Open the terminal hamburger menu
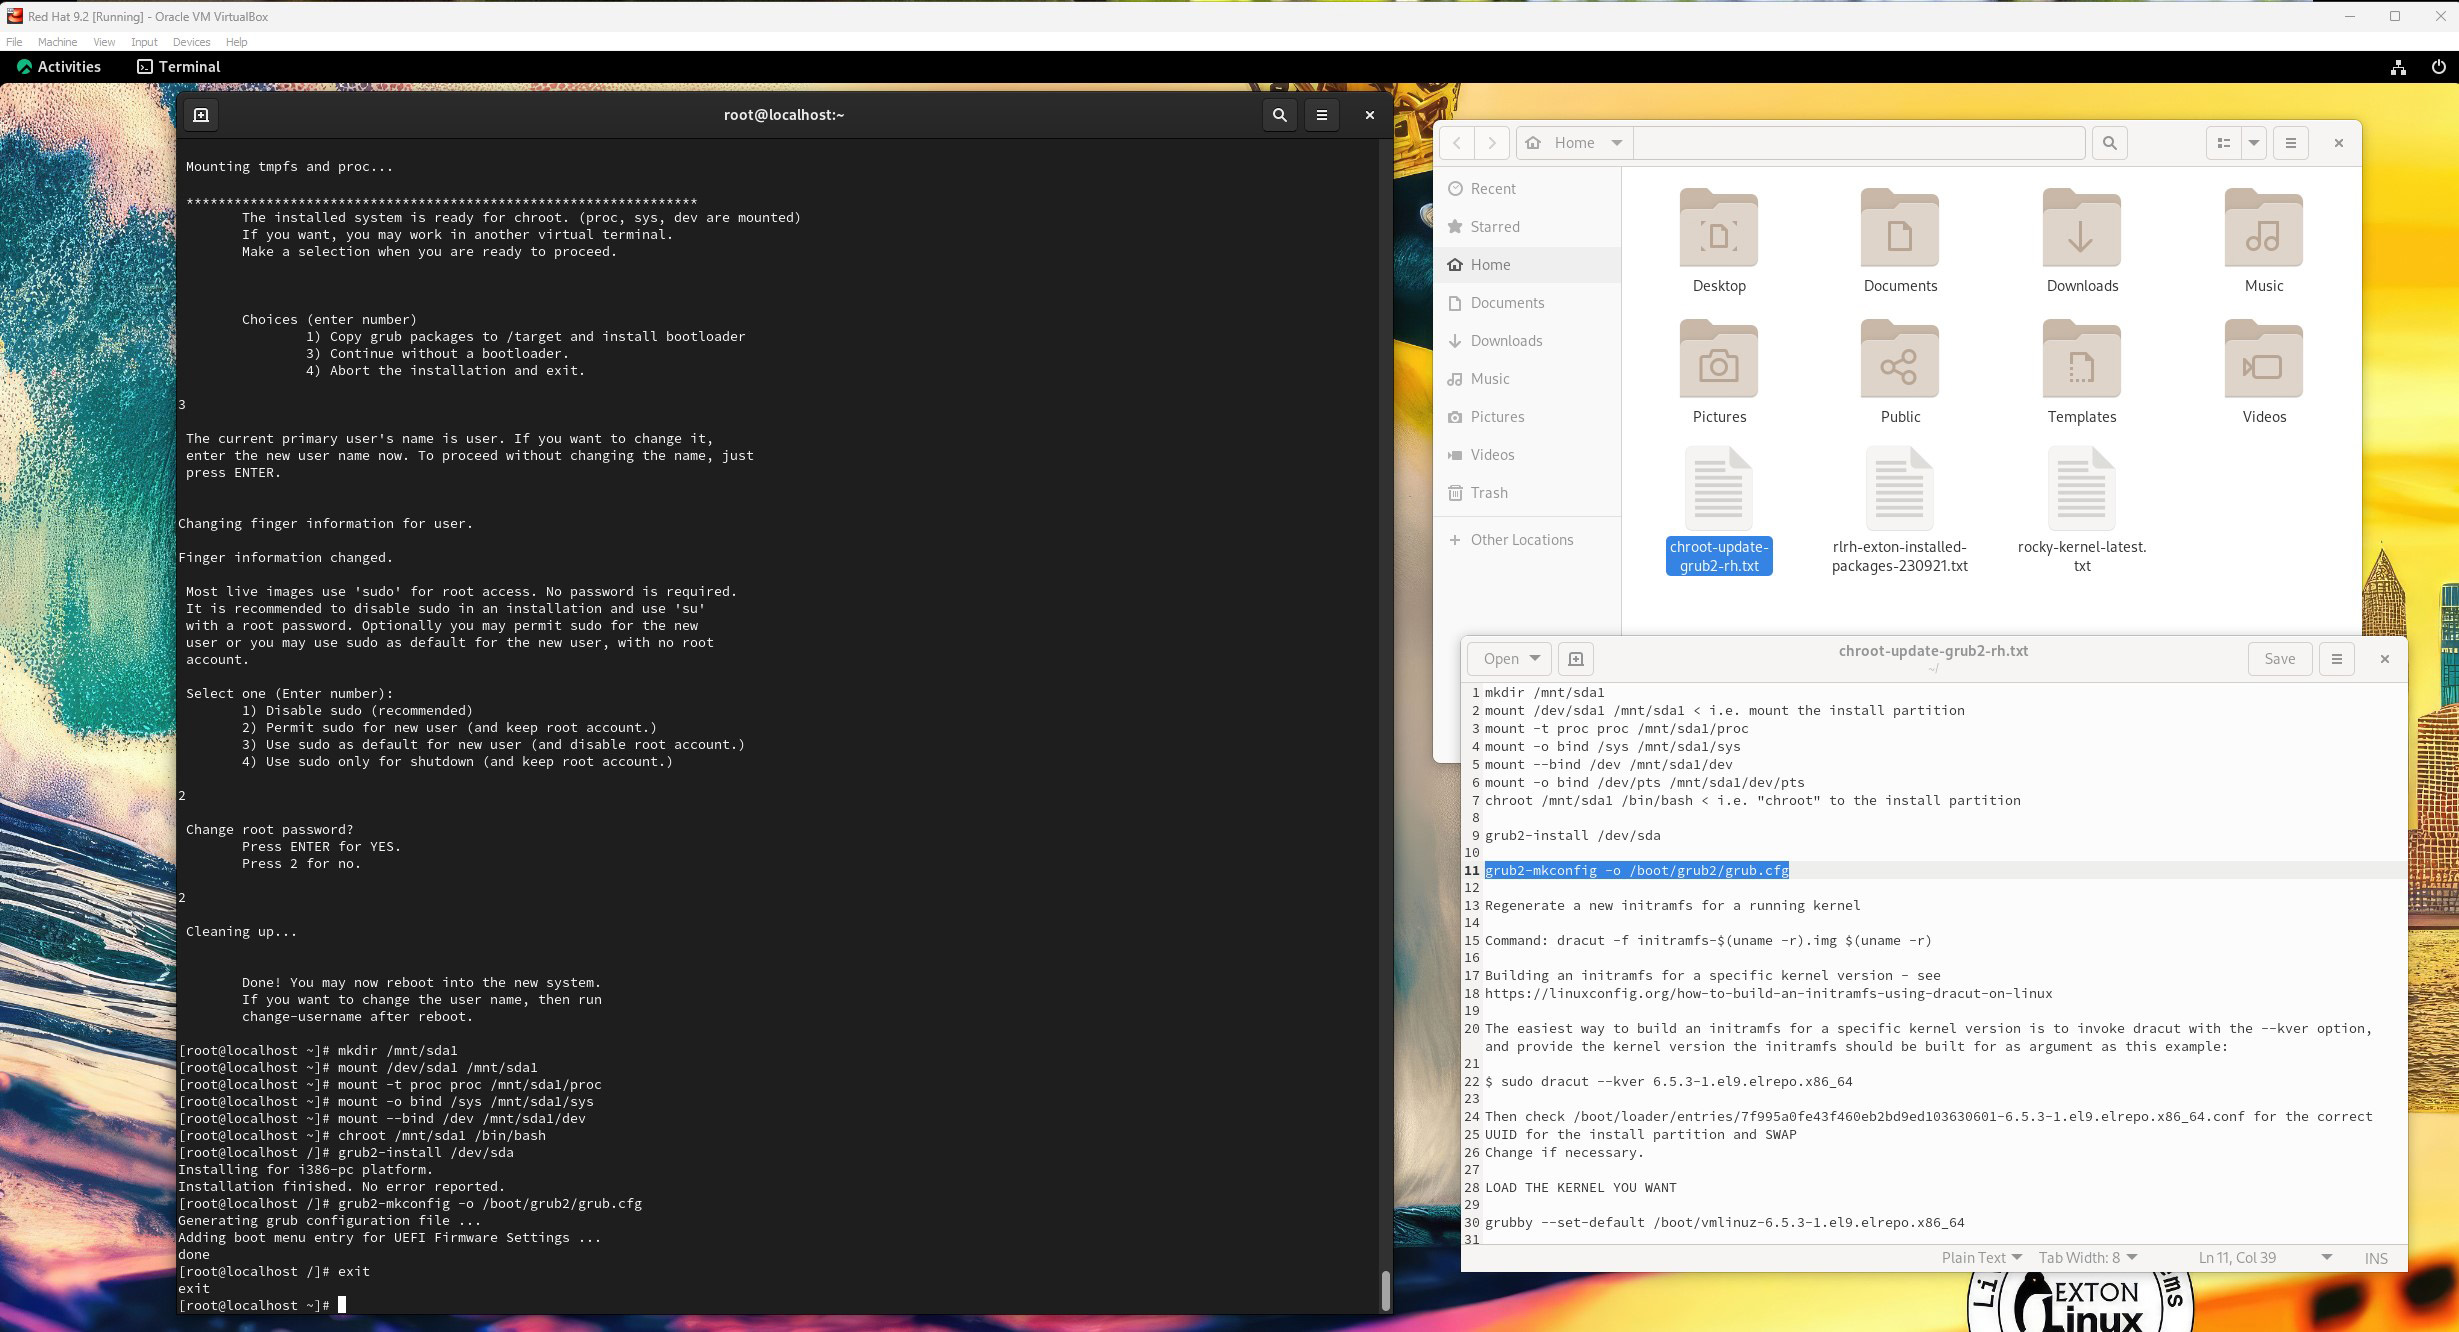Image resolution: width=2459 pixels, height=1332 pixels. click(x=1322, y=115)
